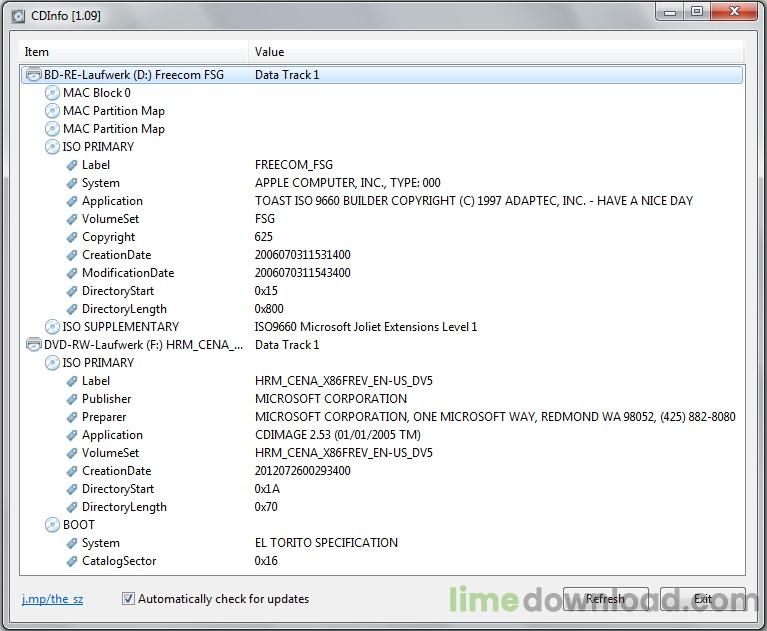Click the disc icon beside MAC Block 0
Screen dimensions: 767x631
pos(52,93)
